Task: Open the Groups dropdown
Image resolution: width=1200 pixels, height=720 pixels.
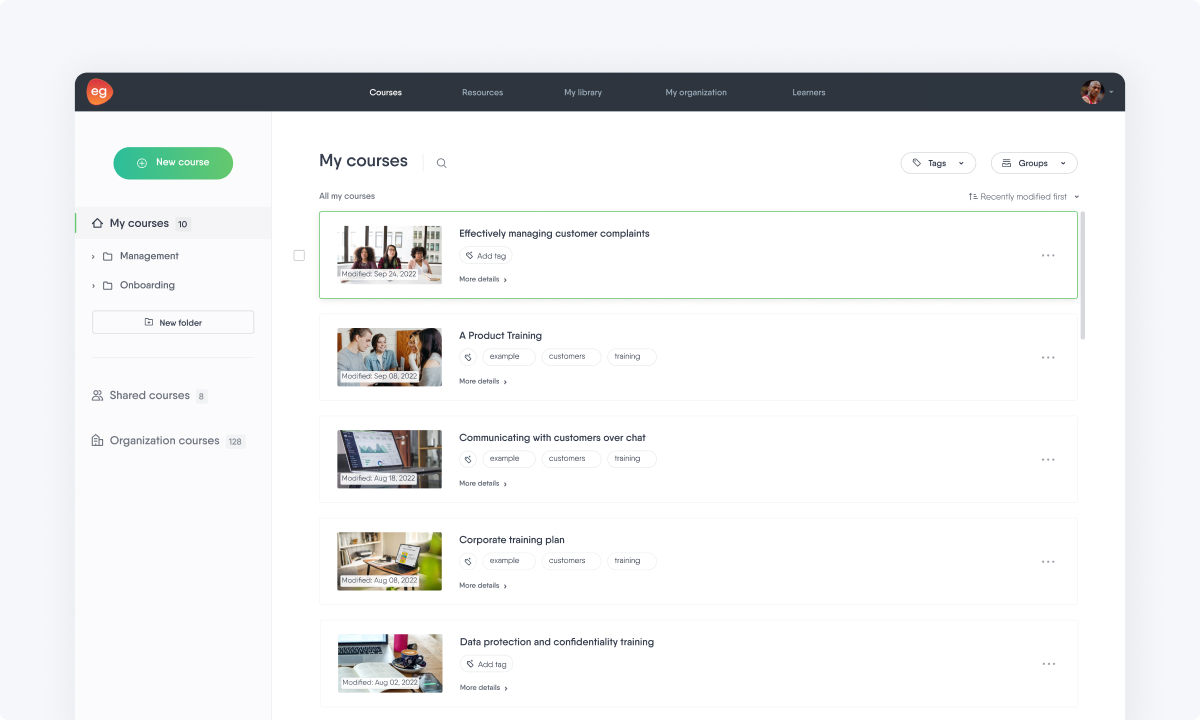Action: 1033,162
